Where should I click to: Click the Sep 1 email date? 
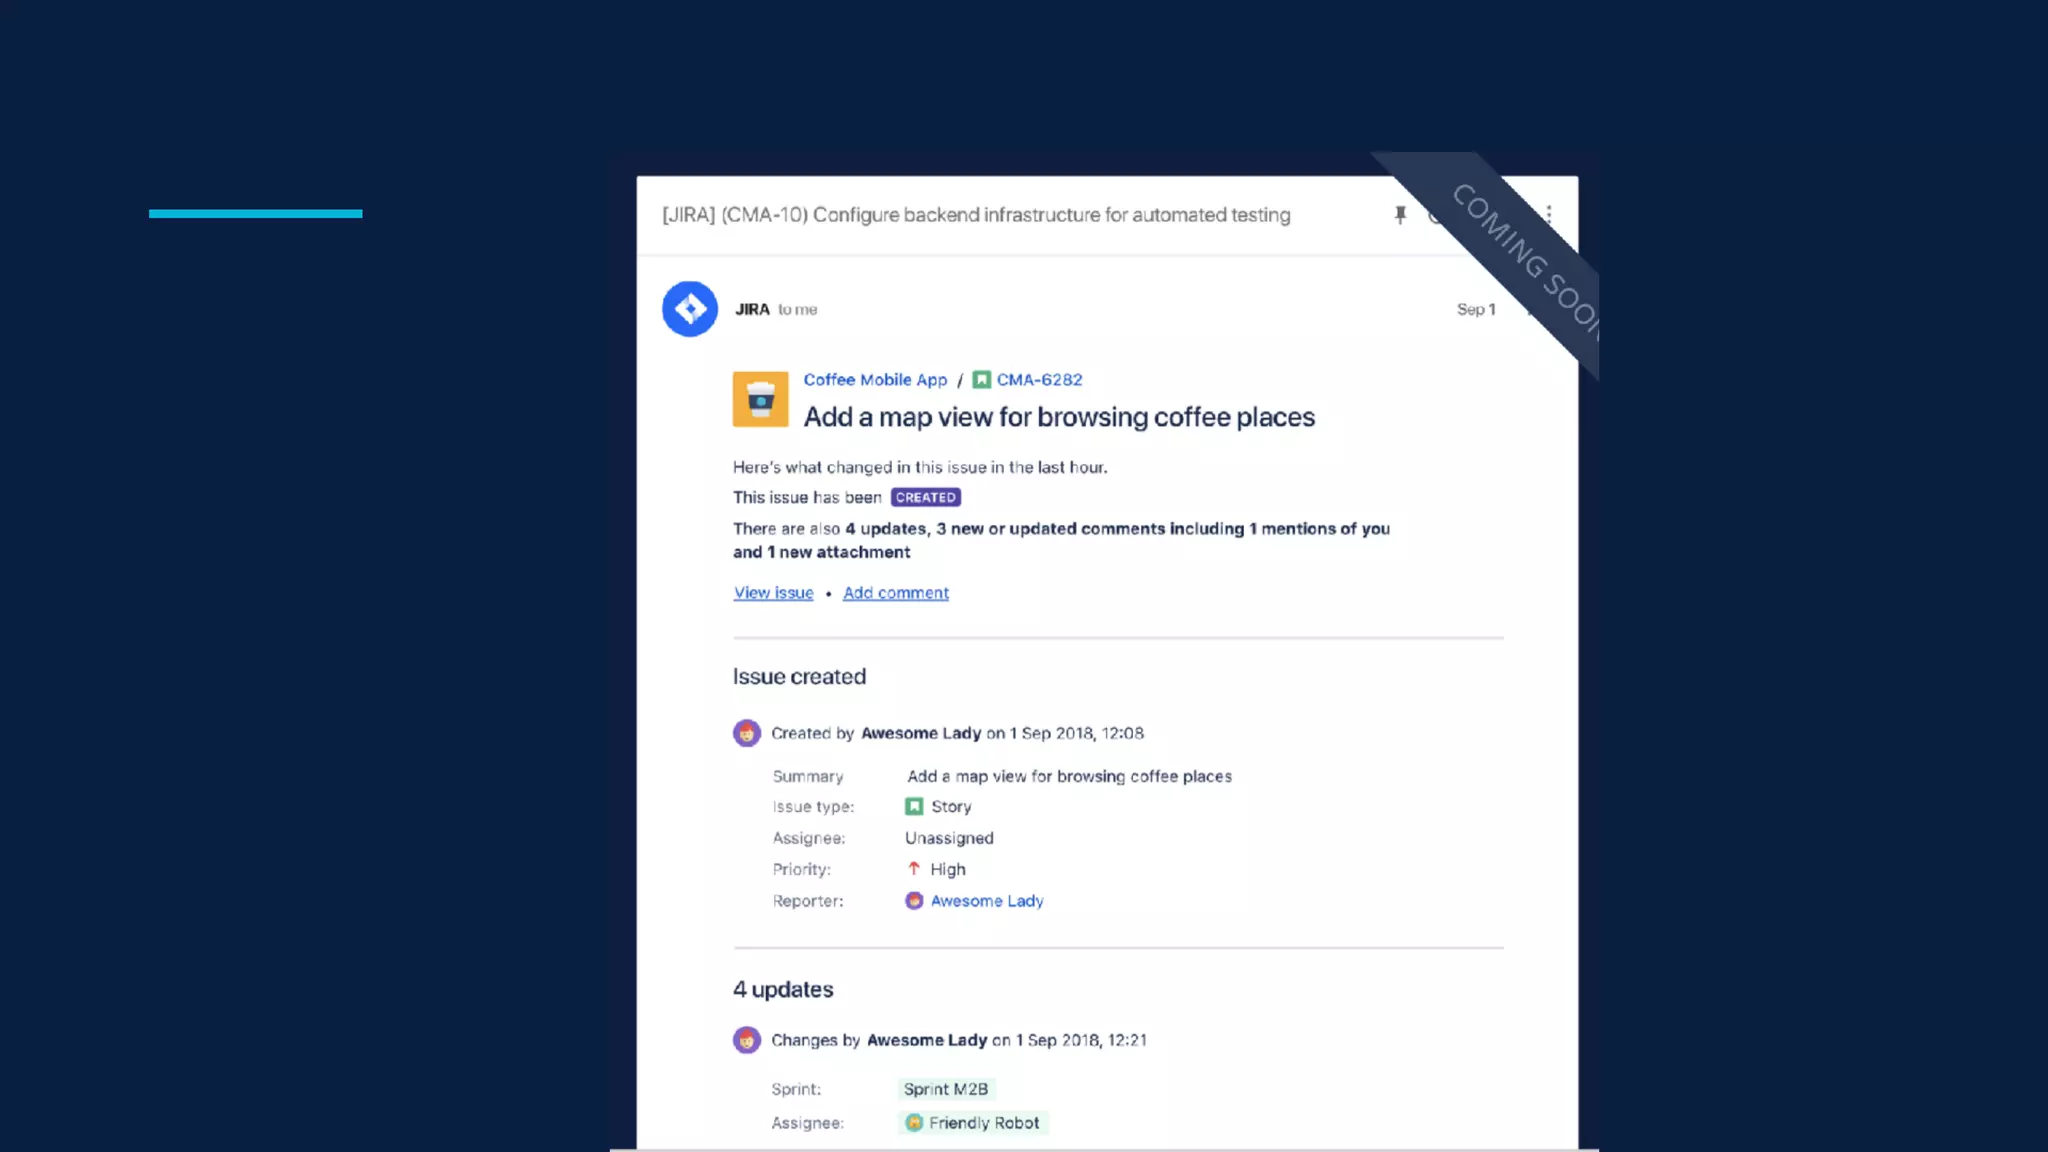click(x=1475, y=309)
